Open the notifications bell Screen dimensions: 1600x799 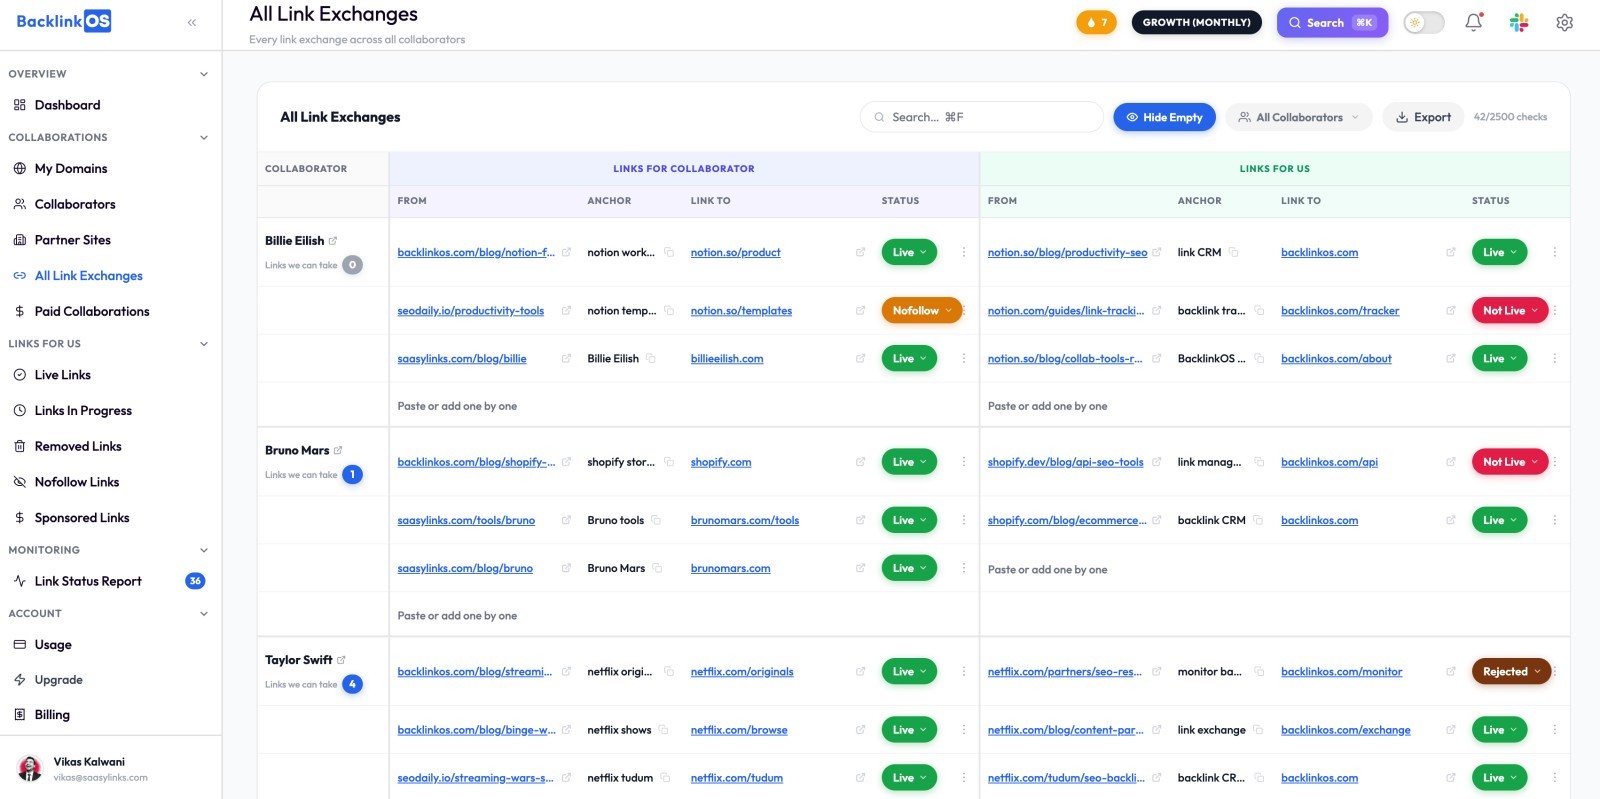[1474, 22]
